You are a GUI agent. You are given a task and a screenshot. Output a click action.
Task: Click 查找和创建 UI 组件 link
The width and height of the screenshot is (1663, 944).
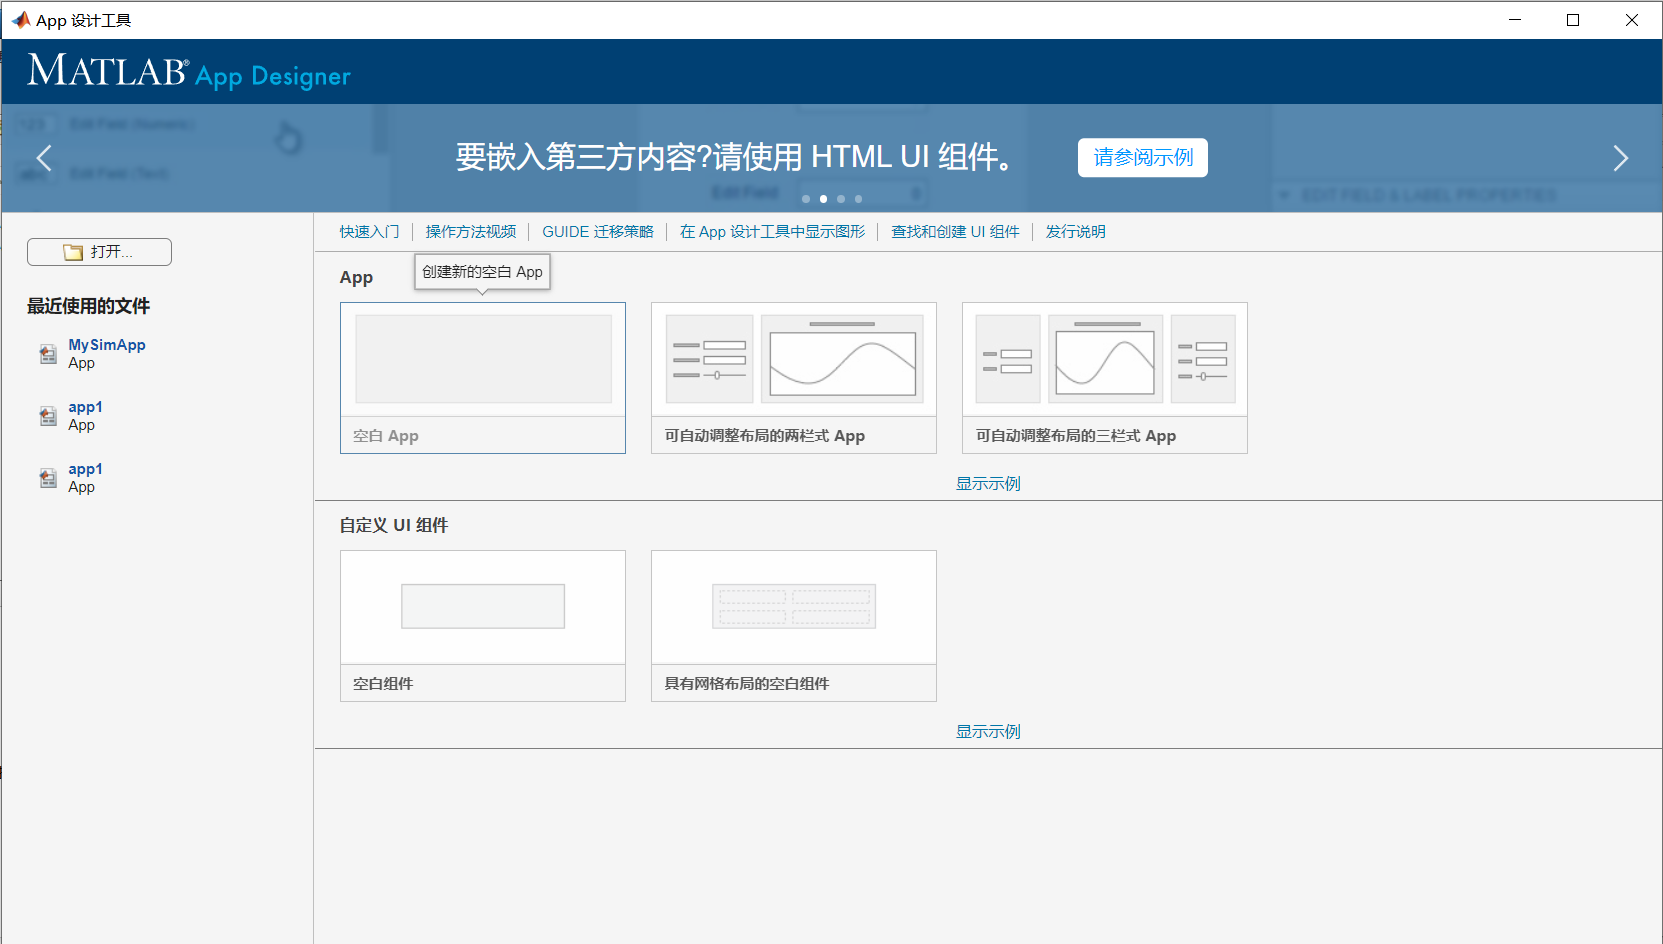pos(955,231)
